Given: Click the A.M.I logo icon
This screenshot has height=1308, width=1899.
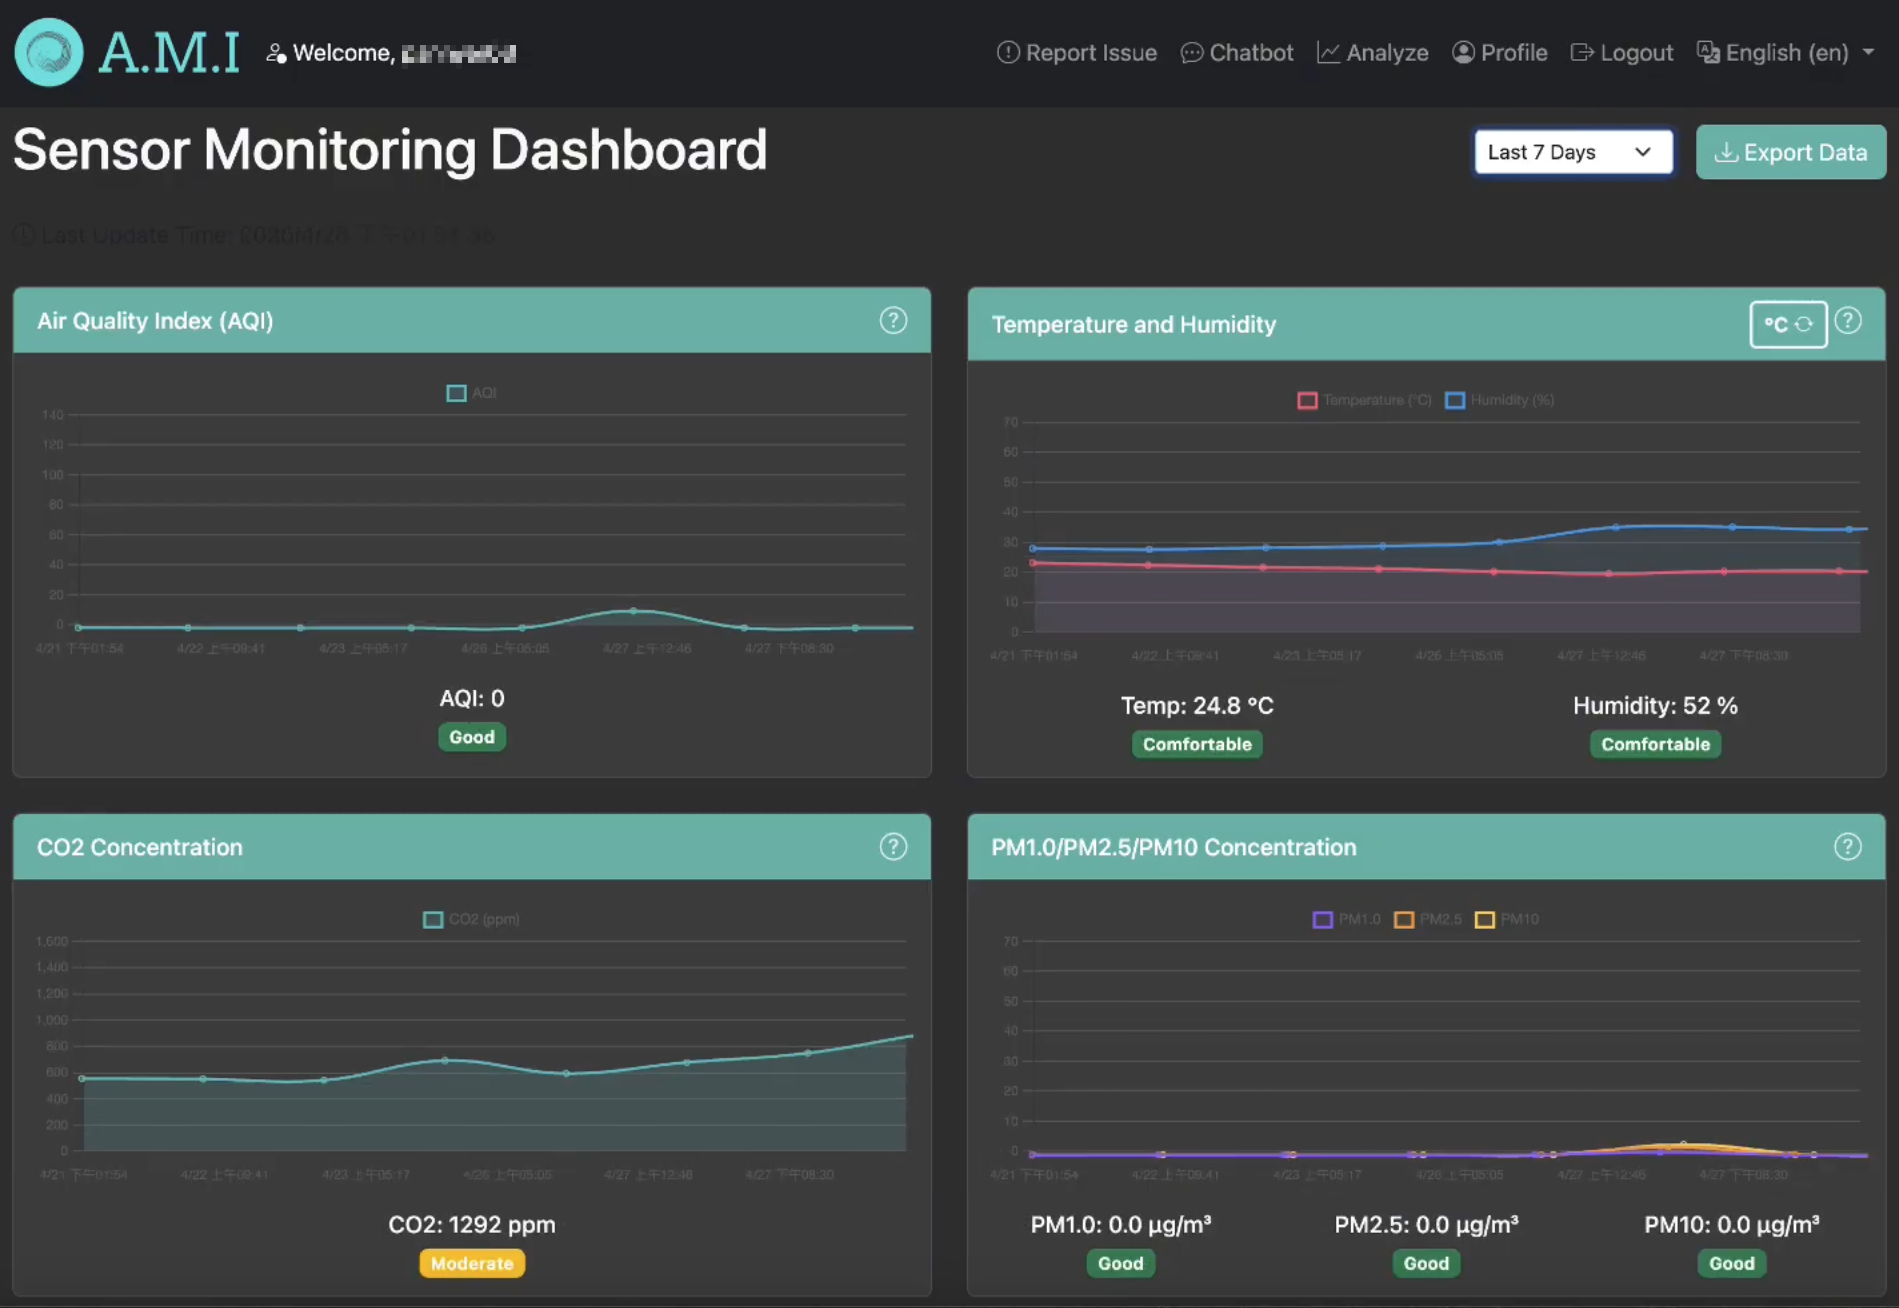Looking at the screenshot, I should [48, 53].
